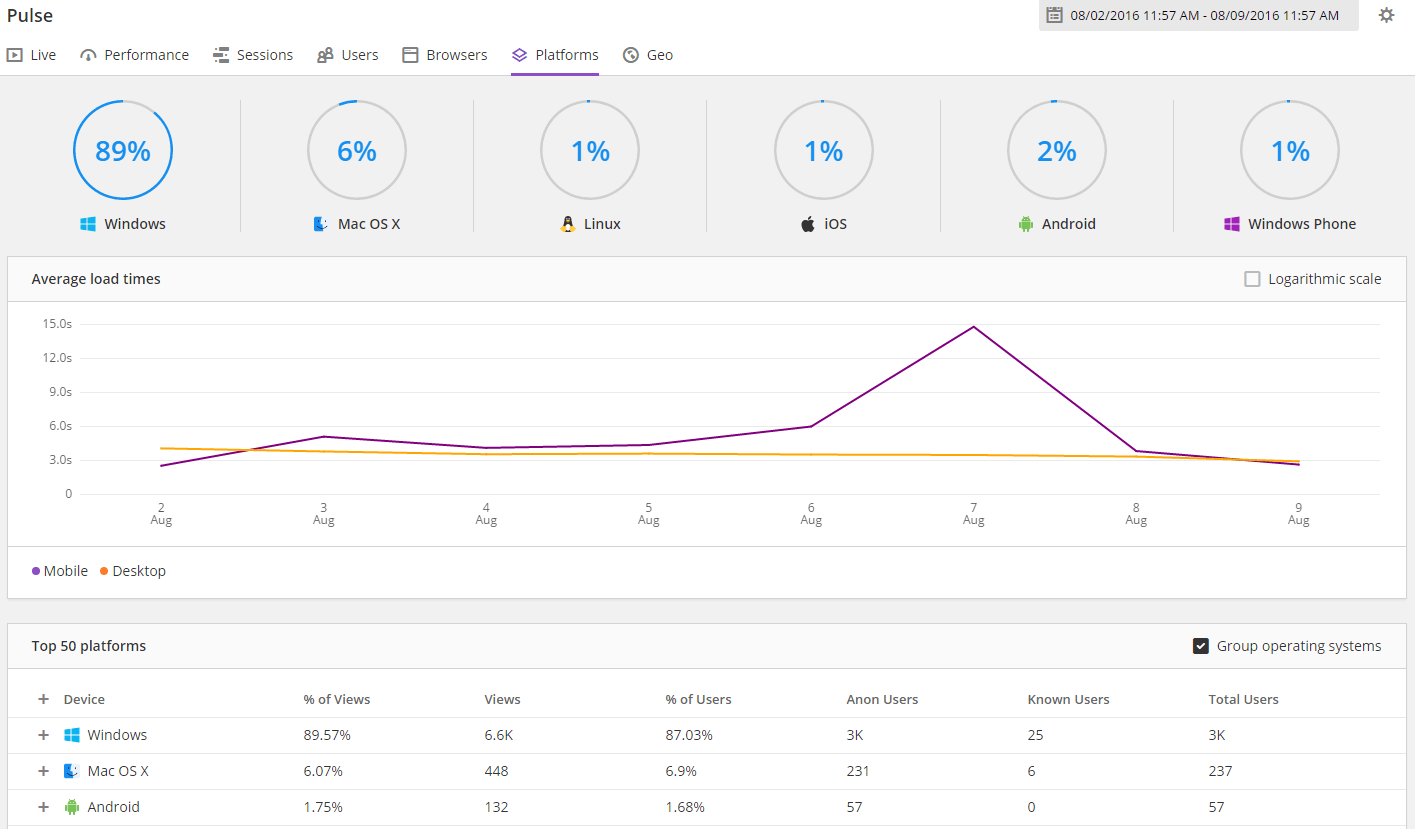Click the Mac OS X Apple logo icon
The height and width of the screenshot is (829, 1415).
pos(321,223)
